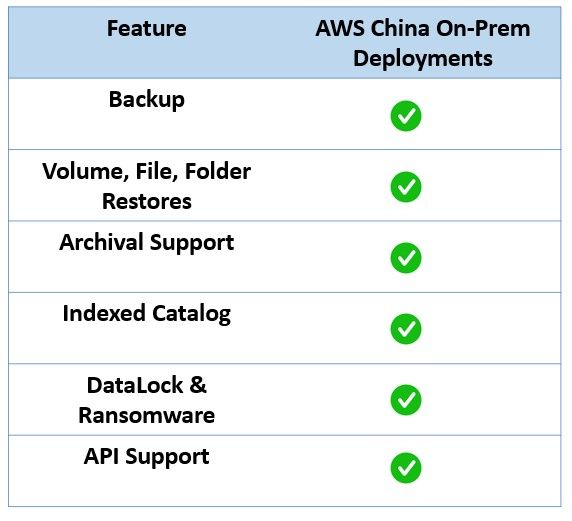
Task: Click the Indexed Catalog label
Action: [147, 314]
